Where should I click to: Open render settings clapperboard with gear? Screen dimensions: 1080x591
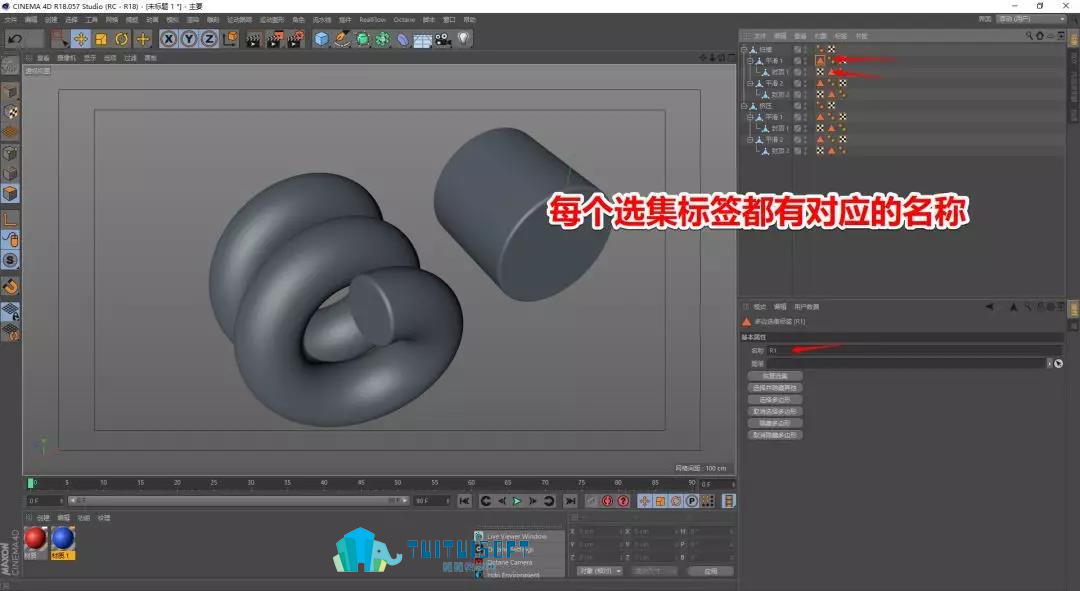296,39
